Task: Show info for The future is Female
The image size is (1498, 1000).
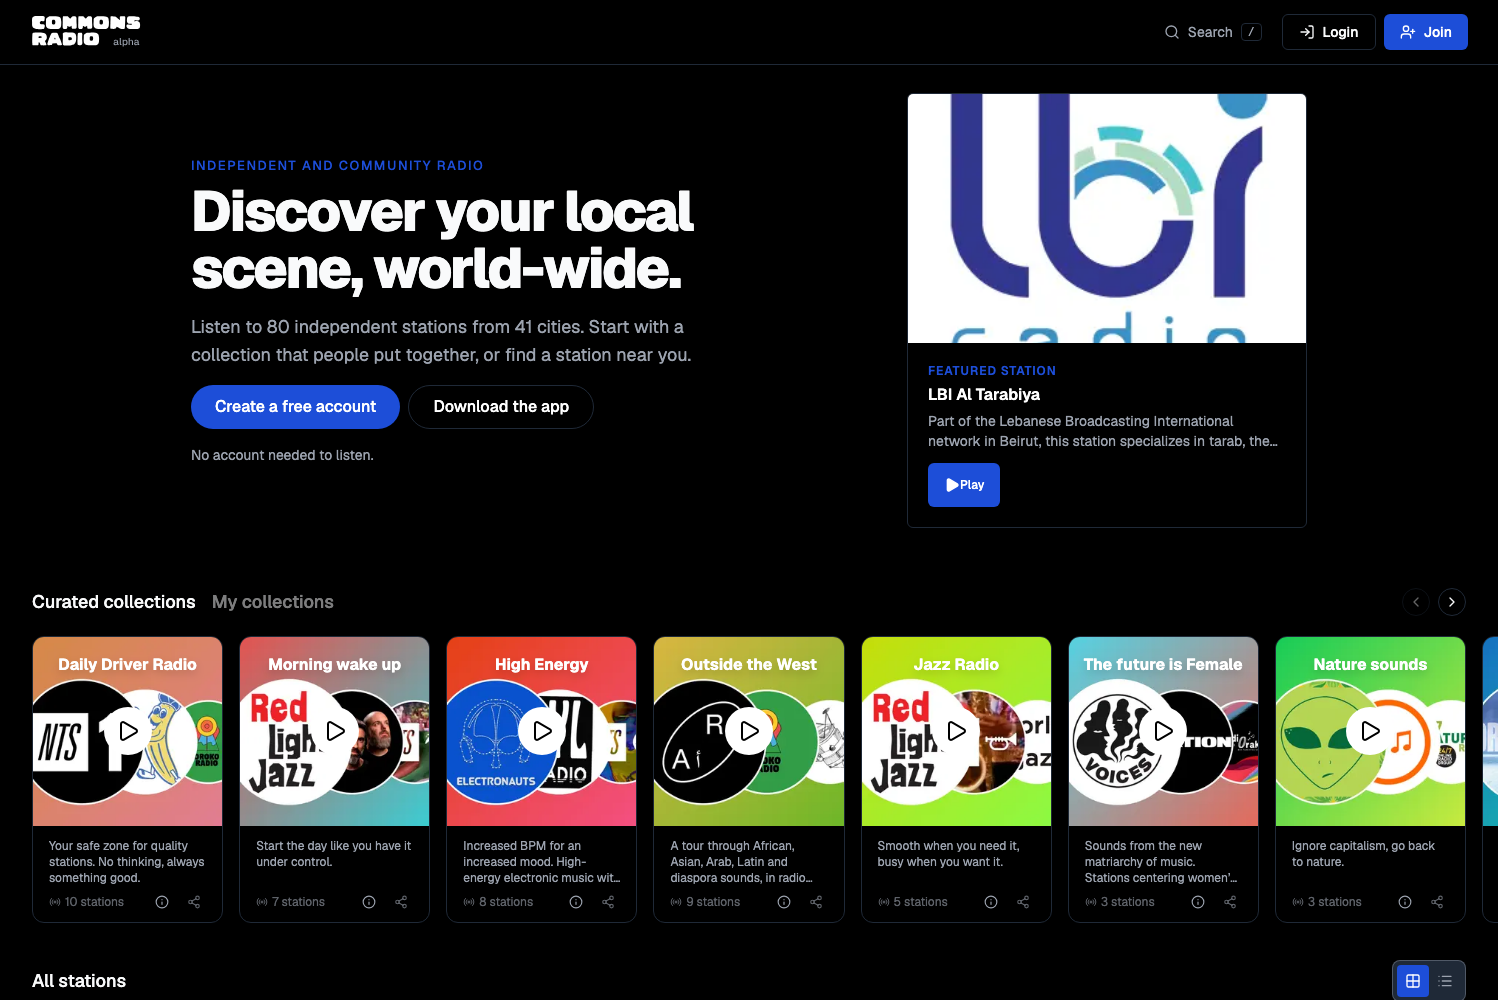Action: click(x=1198, y=902)
